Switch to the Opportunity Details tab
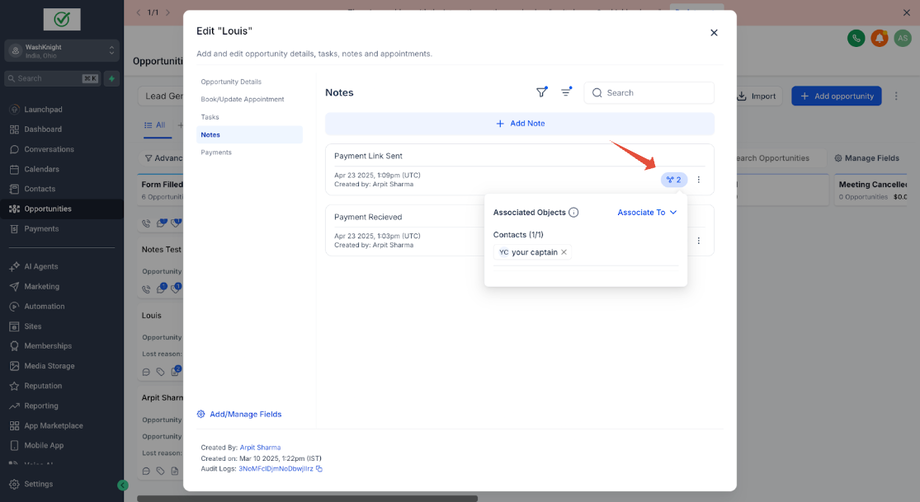920x502 pixels. point(231,82)
